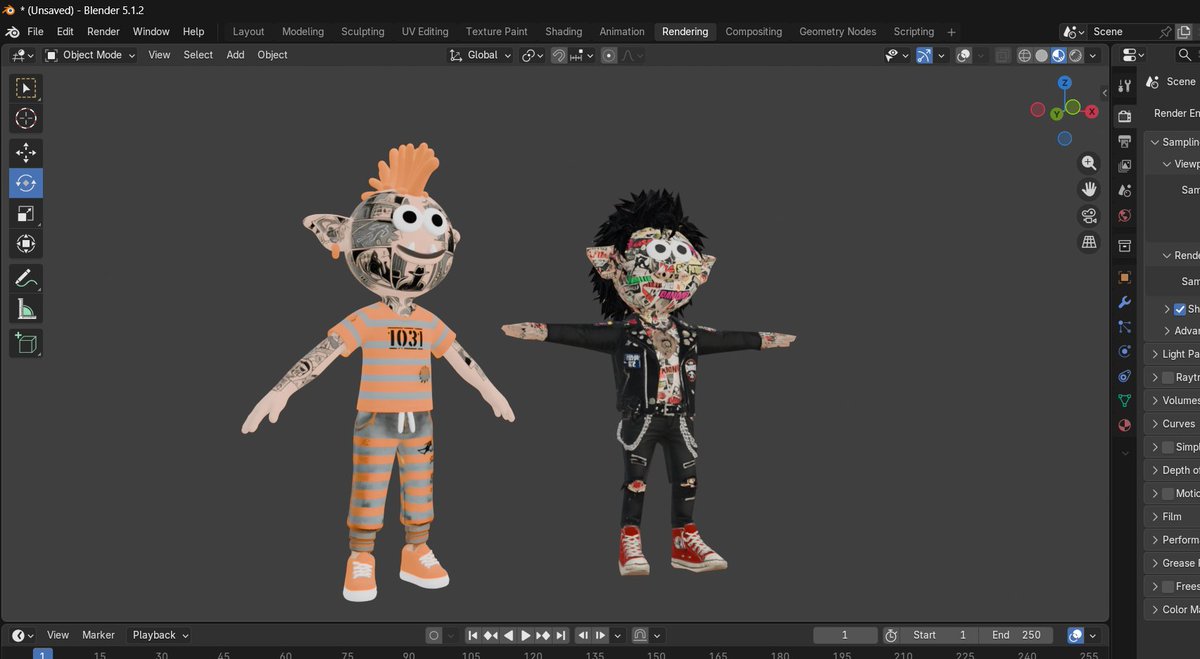The height and width of the screenshot is (659, 1200).
Task: Open the Object Mode dropdown
Action: click(x=91, y=55)
